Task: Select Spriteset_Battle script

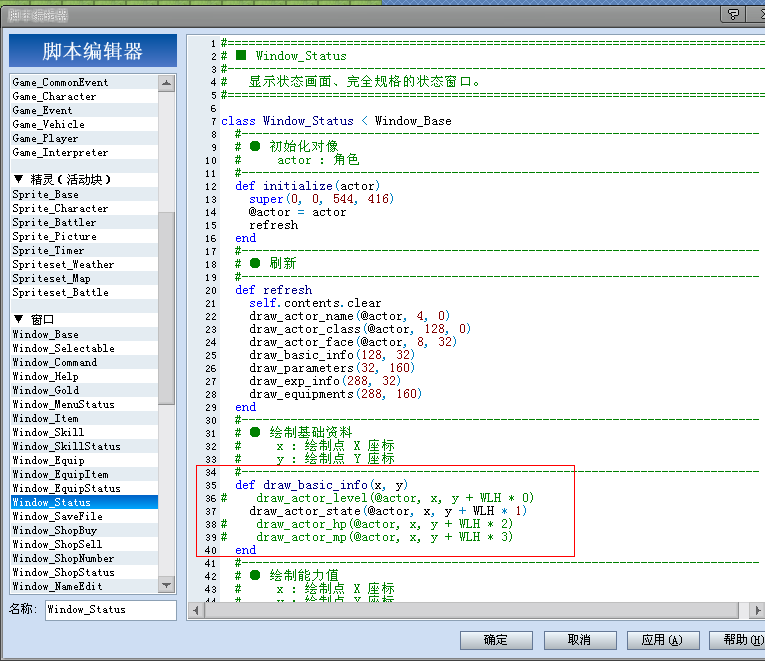Action: point(84,292)
